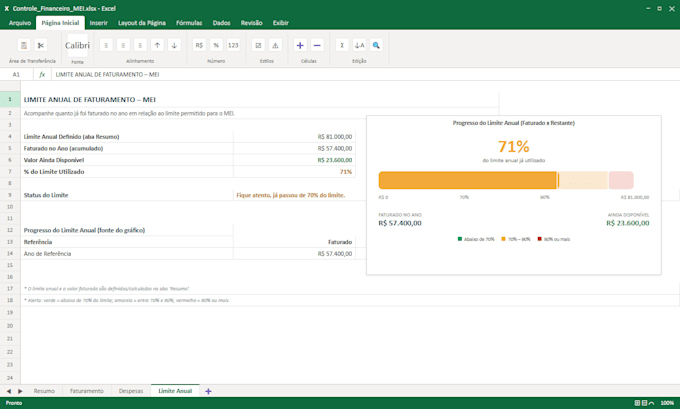Select the green R$ 23.600,00 cell
Screen dimensions: 680x409
click(x=294, y=160)
